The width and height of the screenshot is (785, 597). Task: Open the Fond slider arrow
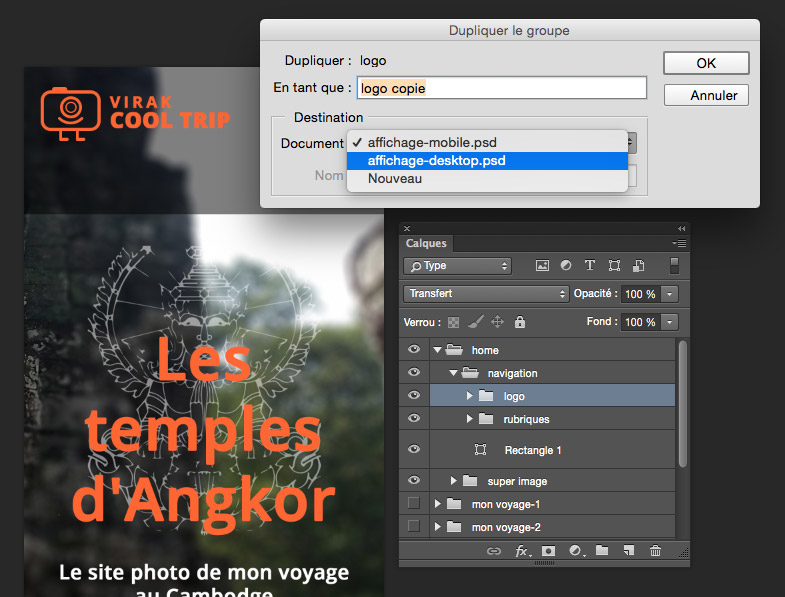click(669, 322)
